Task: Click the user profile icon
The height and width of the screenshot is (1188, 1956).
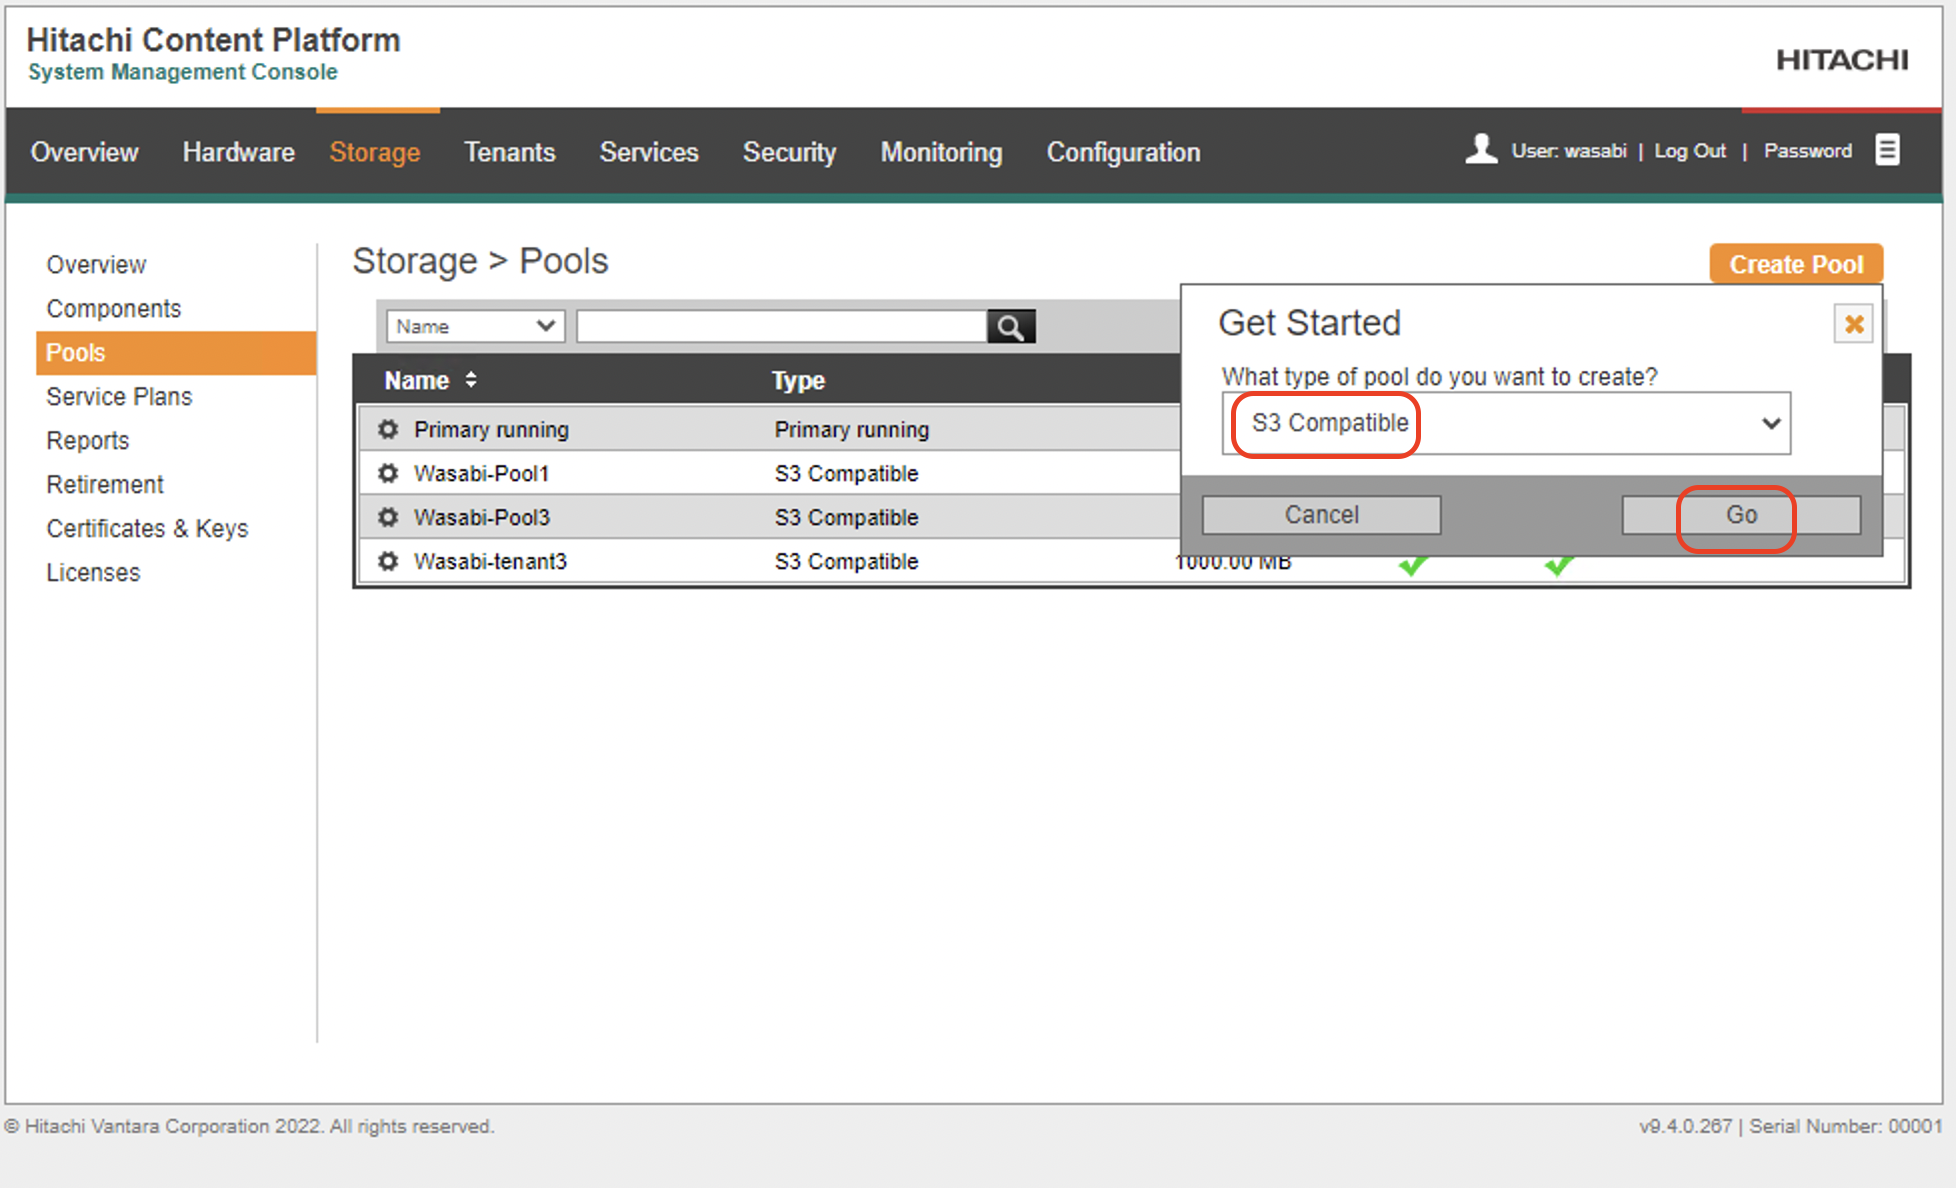Action: coord(1481,149)
